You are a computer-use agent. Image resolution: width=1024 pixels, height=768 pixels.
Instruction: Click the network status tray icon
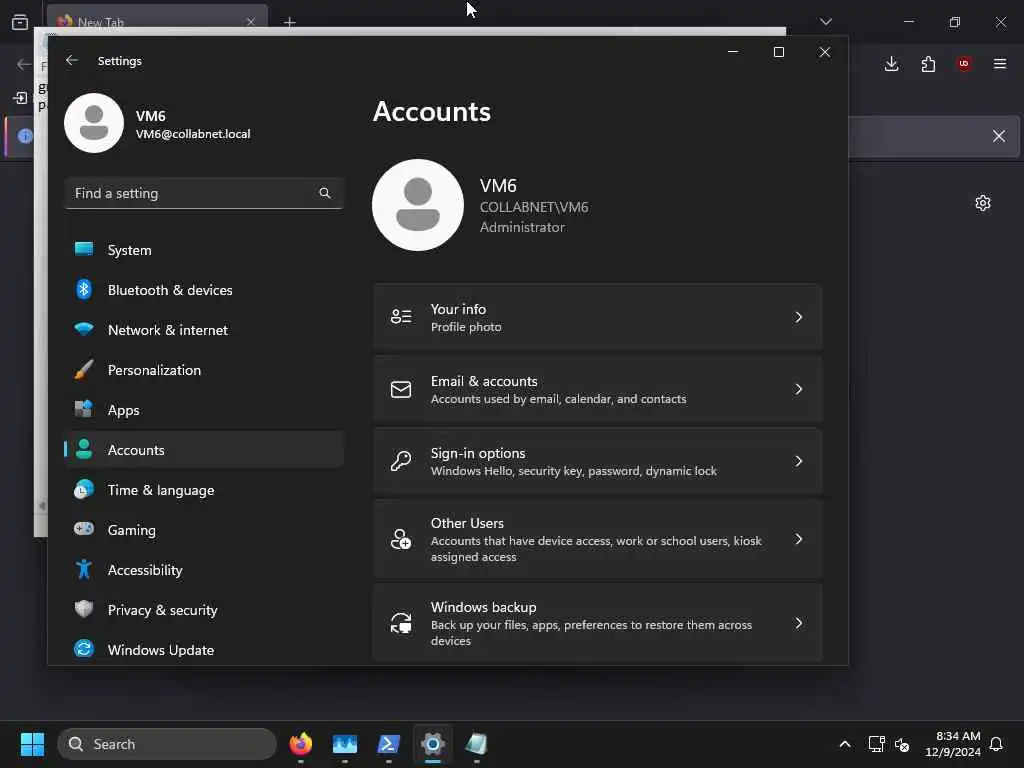[876, 744]
